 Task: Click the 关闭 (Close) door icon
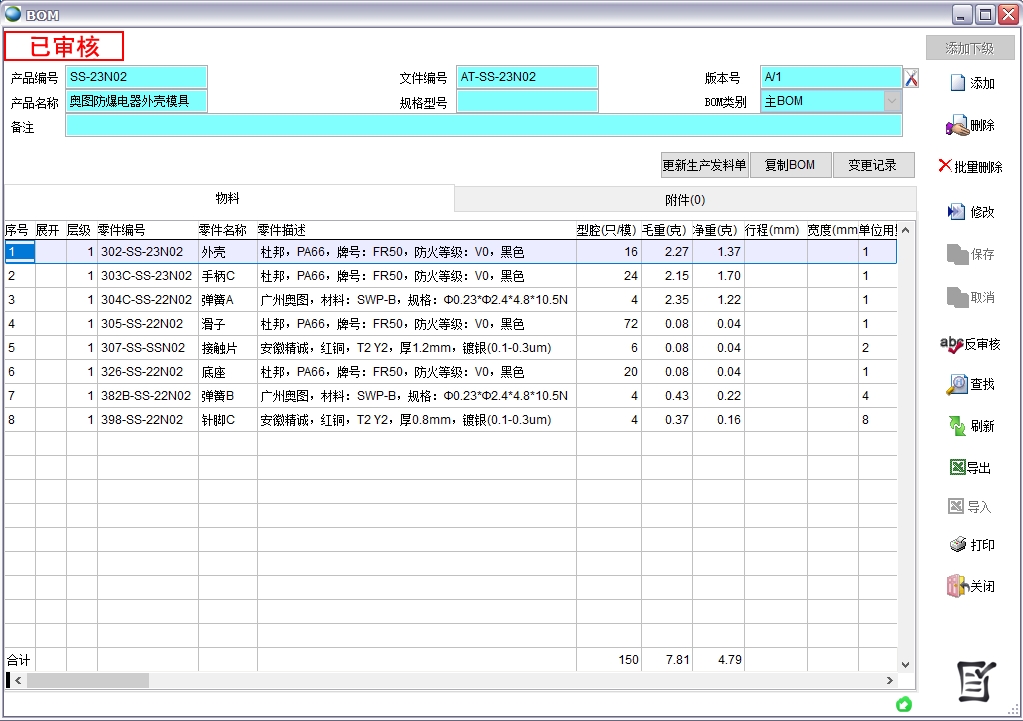click(x=957, y=586)
